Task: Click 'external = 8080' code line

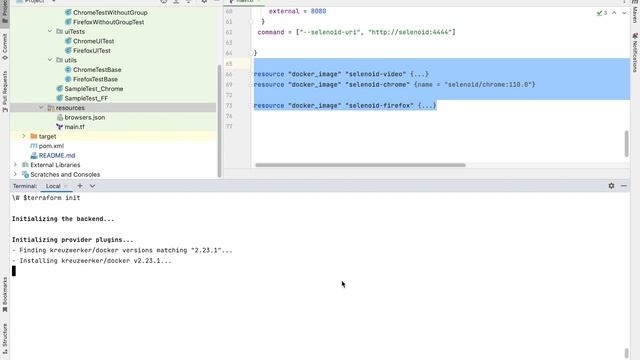Action: (298, 11)
